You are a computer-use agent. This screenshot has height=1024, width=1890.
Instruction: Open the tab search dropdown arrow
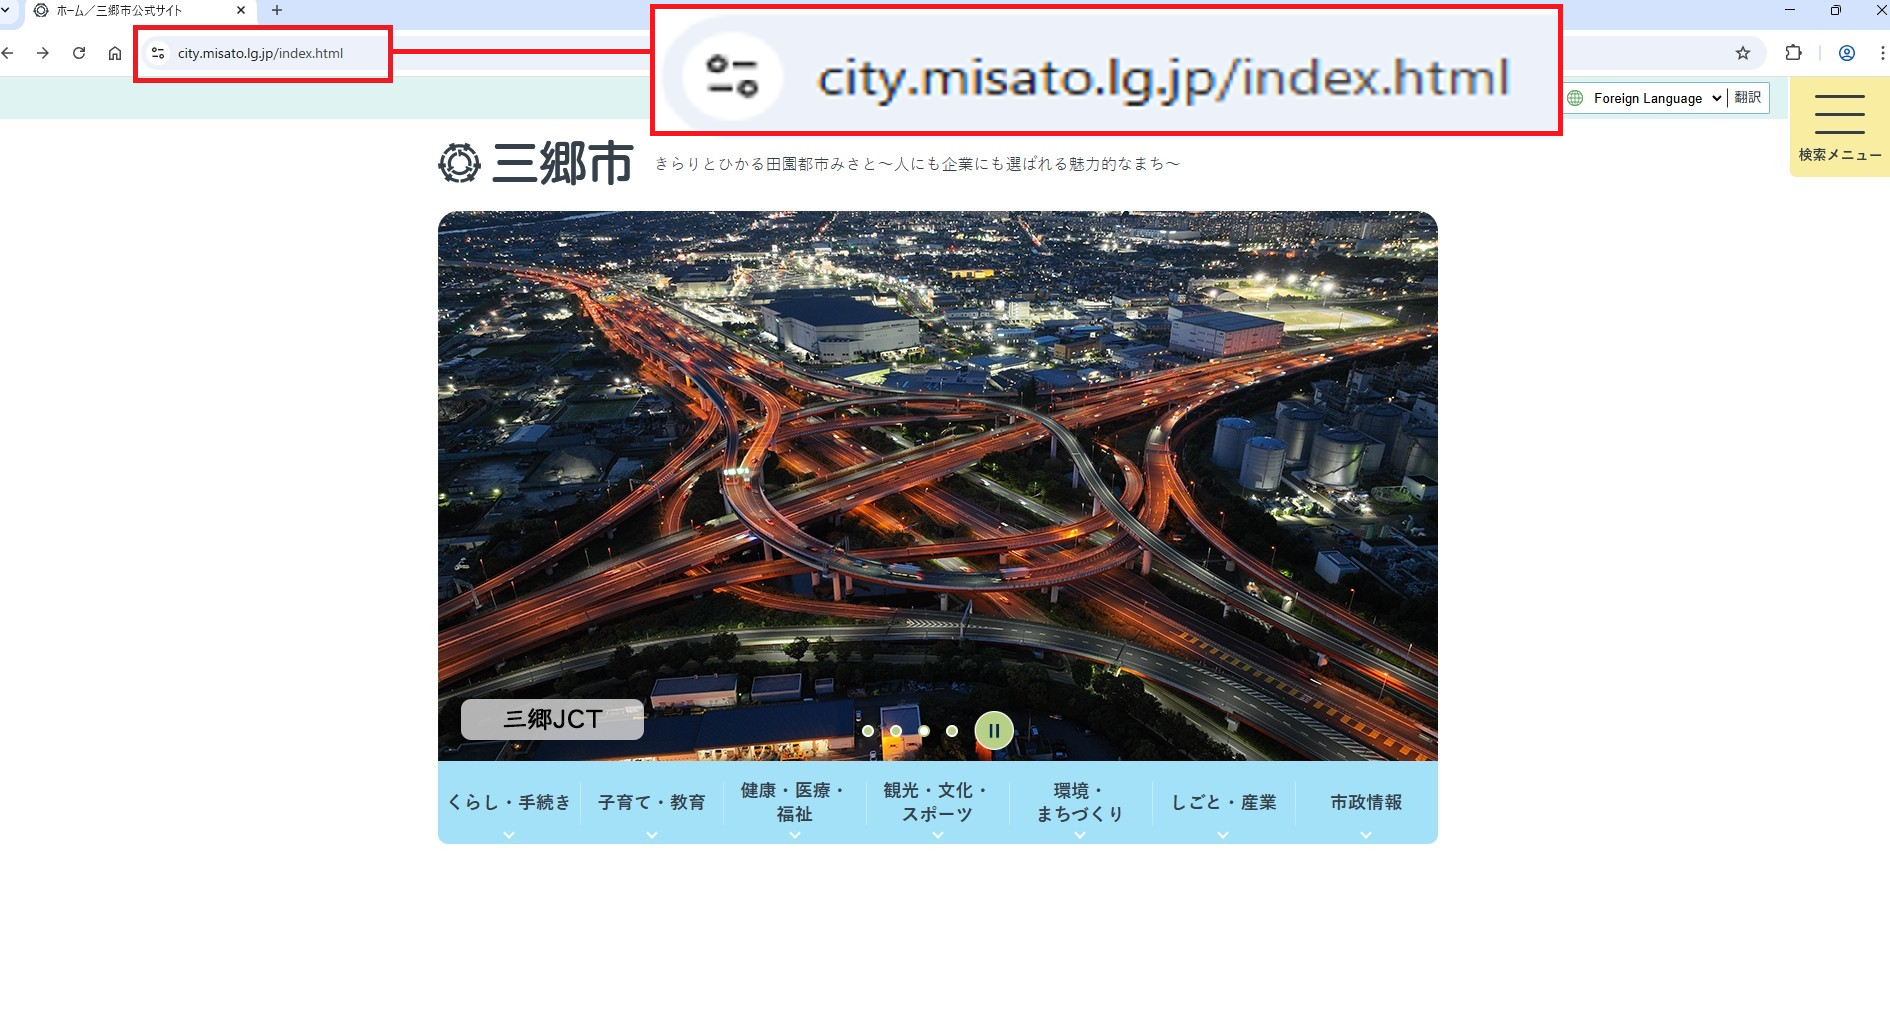coord(6,10)
